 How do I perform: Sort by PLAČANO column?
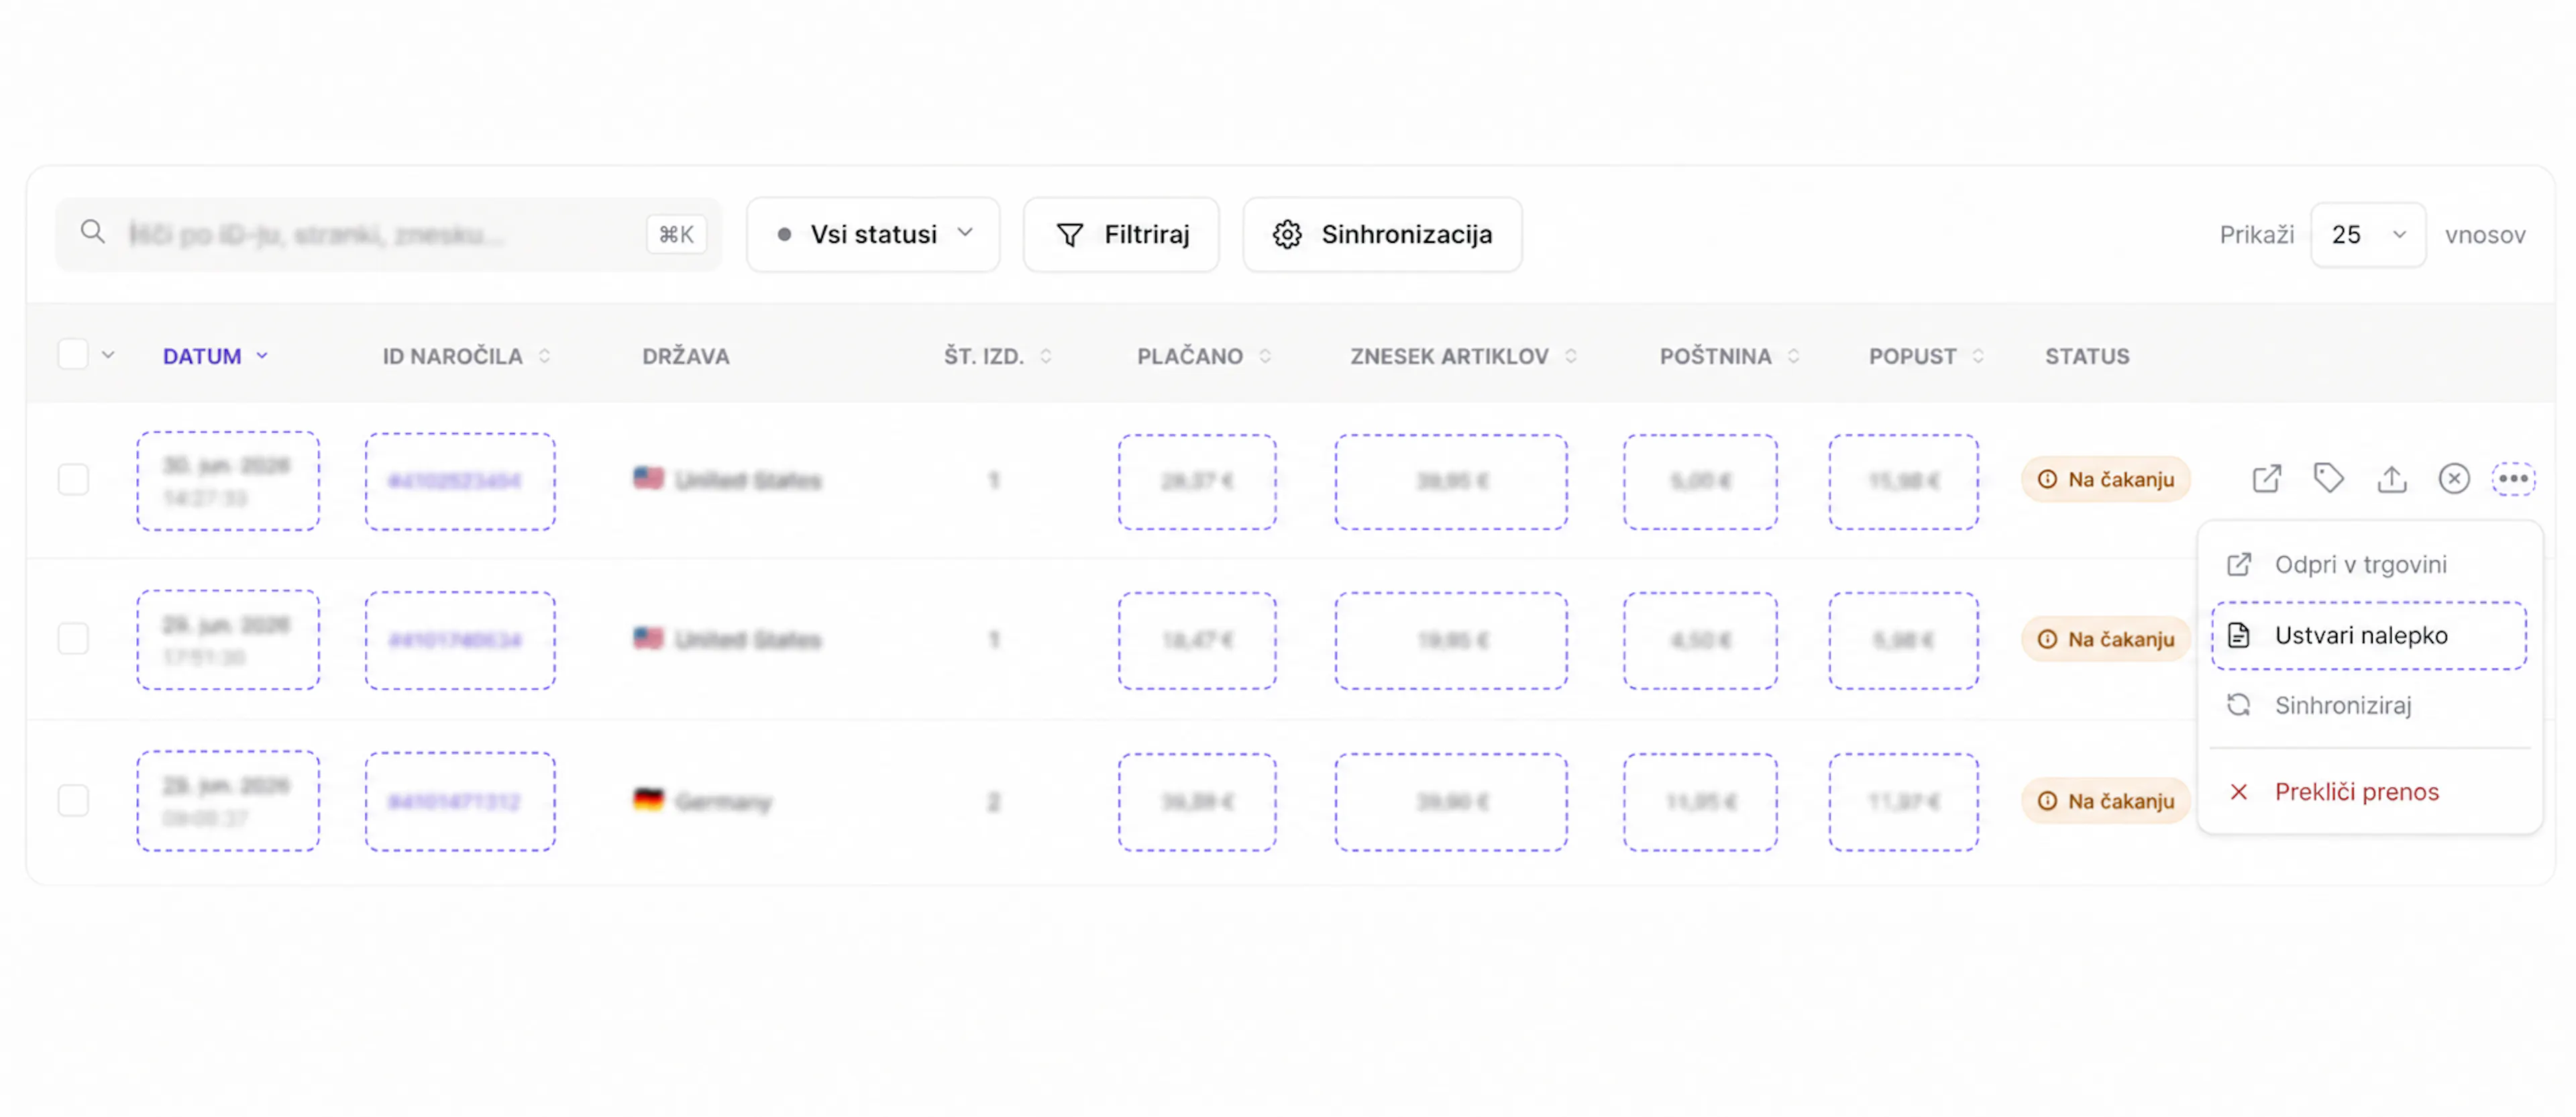(1204, 356)
